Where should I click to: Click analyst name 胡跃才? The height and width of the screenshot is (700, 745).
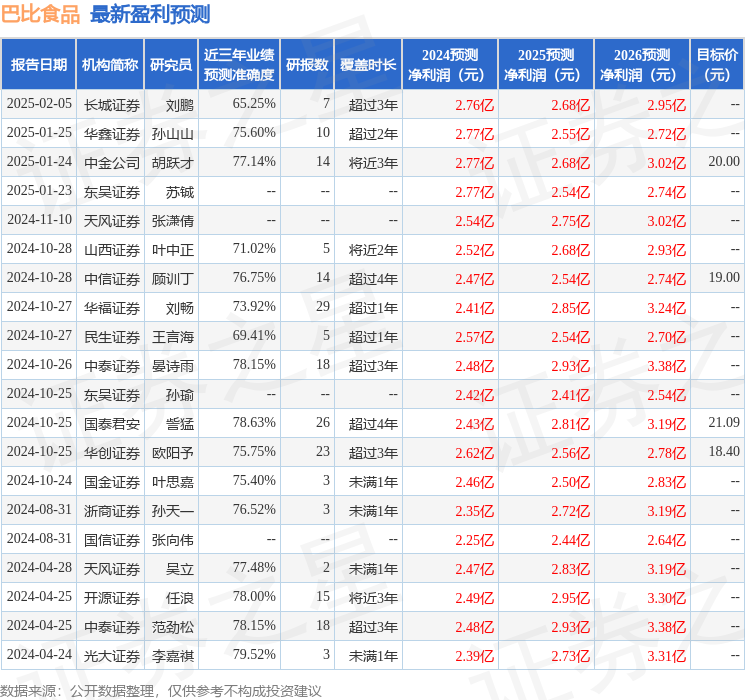173,162
